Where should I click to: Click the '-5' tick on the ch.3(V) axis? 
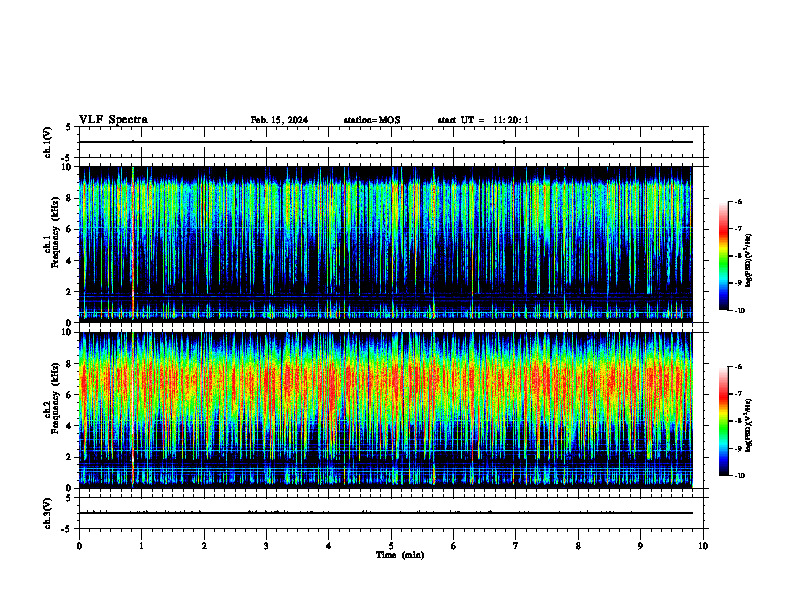[x=66, y=529]
